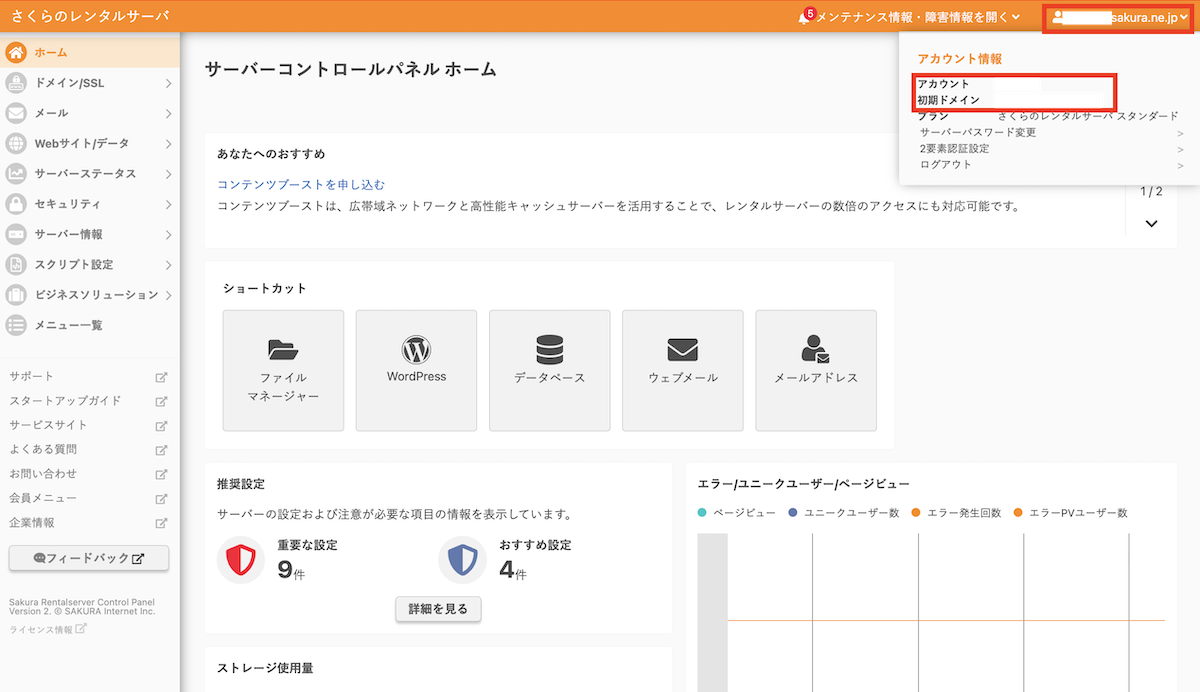Toggle エラー発生回数 legend series
This screenshot has width=1200, height=692.
pos(956,513)
